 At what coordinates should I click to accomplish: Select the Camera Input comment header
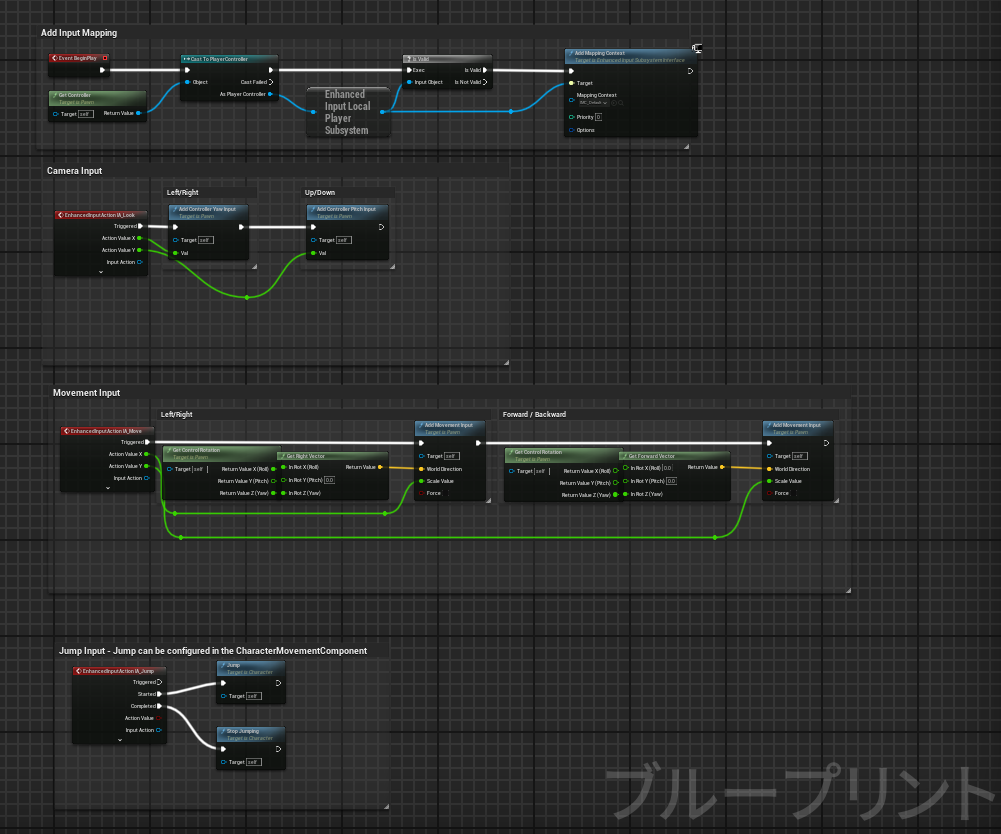click(75, 170)
